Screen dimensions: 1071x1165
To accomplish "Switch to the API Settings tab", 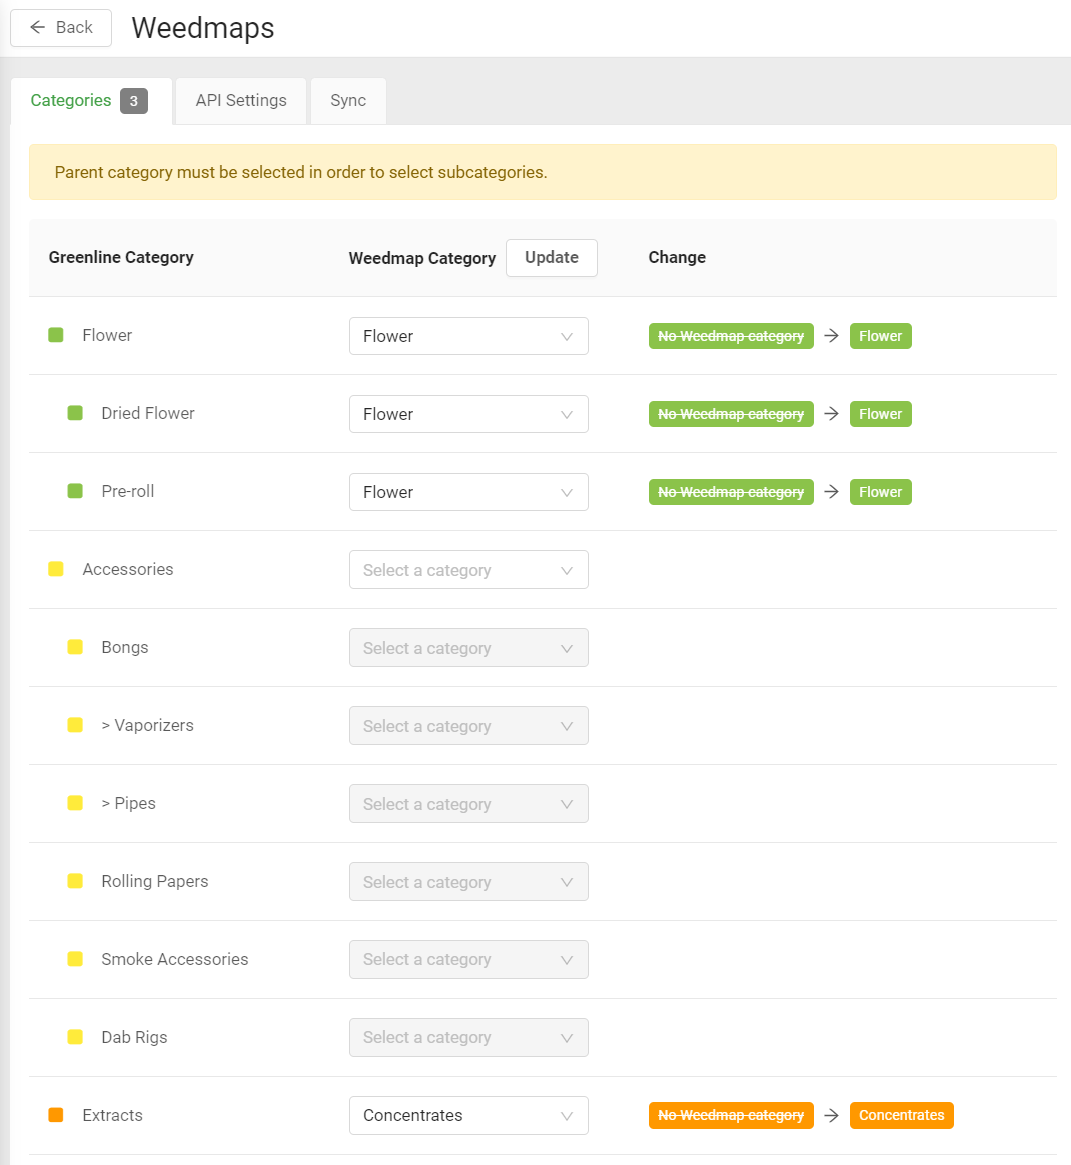I will [x=241, y=101].
